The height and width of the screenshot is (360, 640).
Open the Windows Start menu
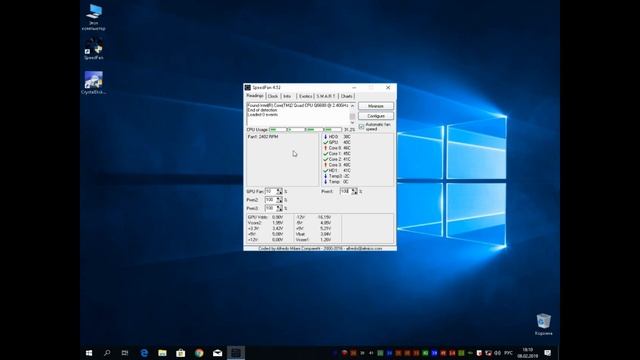[x=89, y=353]
